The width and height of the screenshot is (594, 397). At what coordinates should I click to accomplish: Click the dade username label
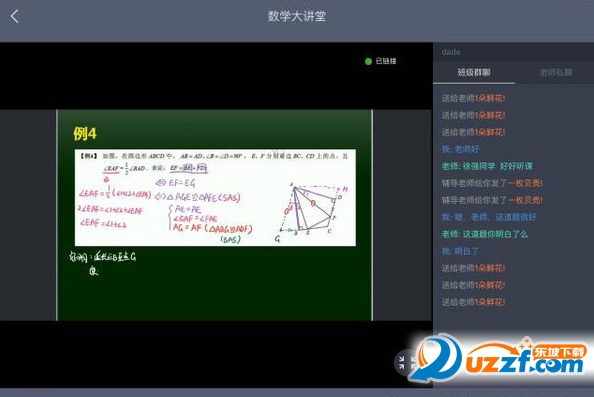(x=451, y=52)
